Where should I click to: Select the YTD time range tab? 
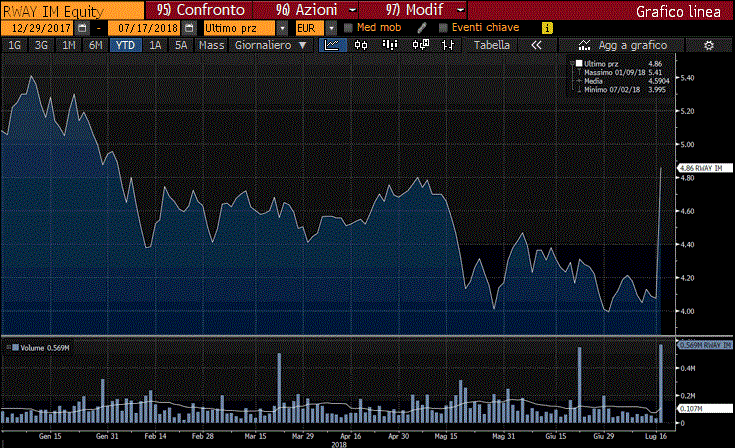(x=125, y=45)
